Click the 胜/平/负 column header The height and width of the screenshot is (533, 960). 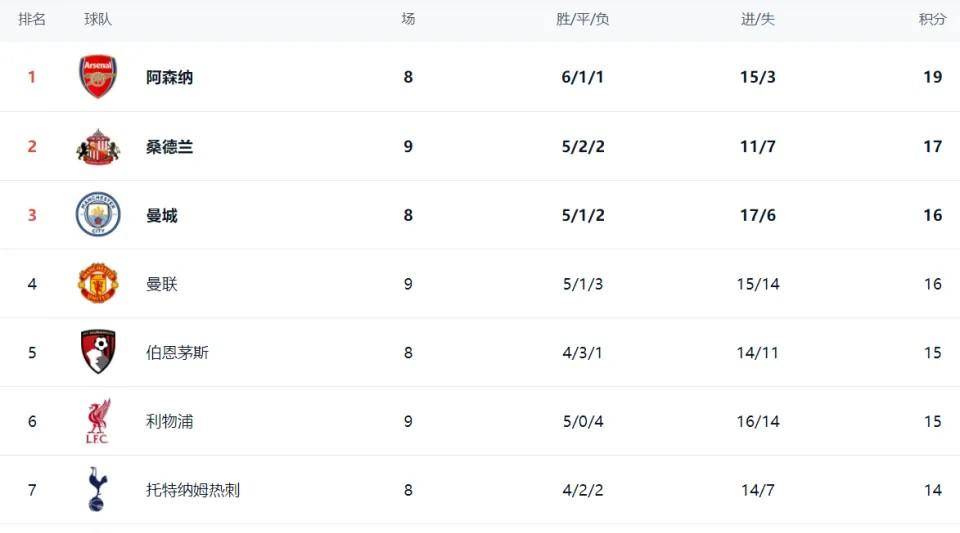pos(583,19)
